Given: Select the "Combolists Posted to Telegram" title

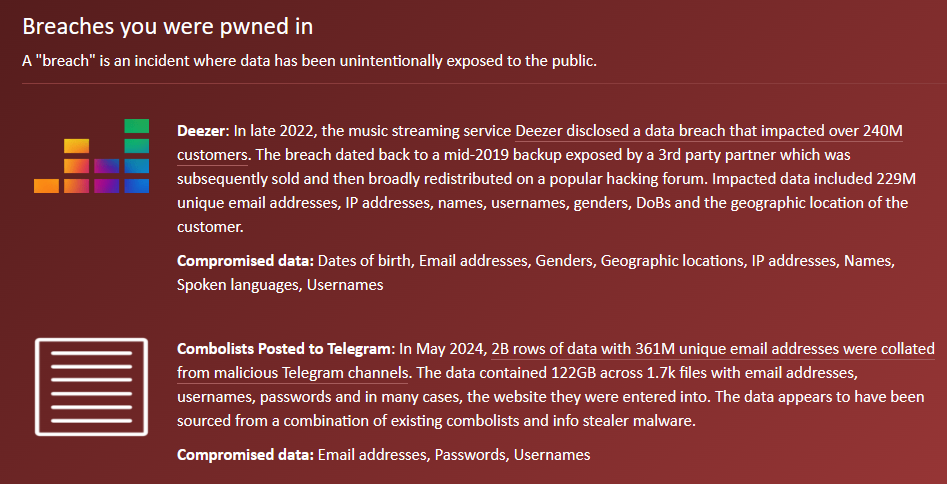Looking at the screenshot, I should pyautogui.click(x=283, y=349).
